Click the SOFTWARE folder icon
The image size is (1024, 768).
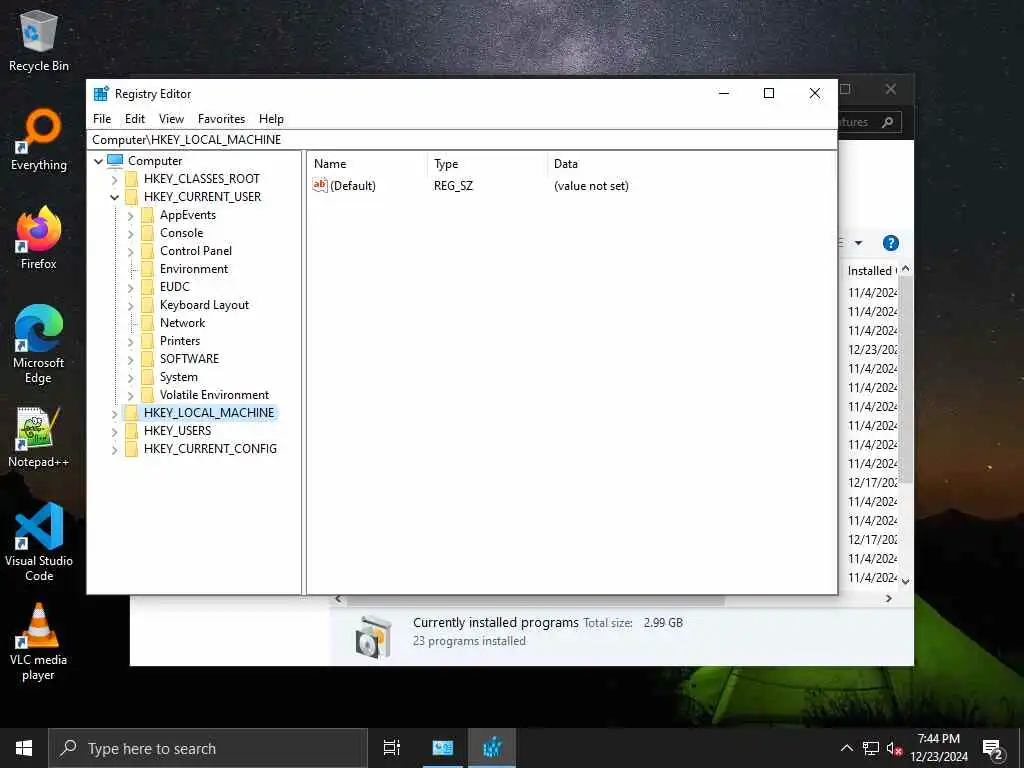click(x=148, y=359)
